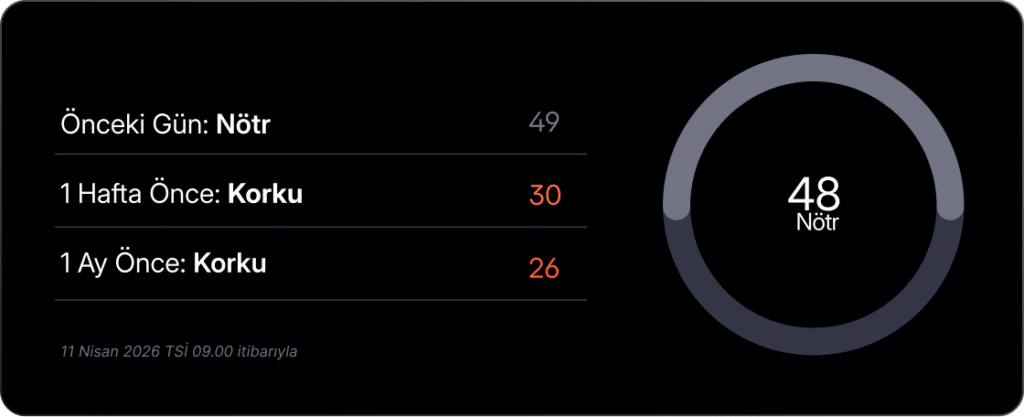Click the divider line below Önceki Gün row
This screenshot has width=1024, height=417.
pos(320,154)
